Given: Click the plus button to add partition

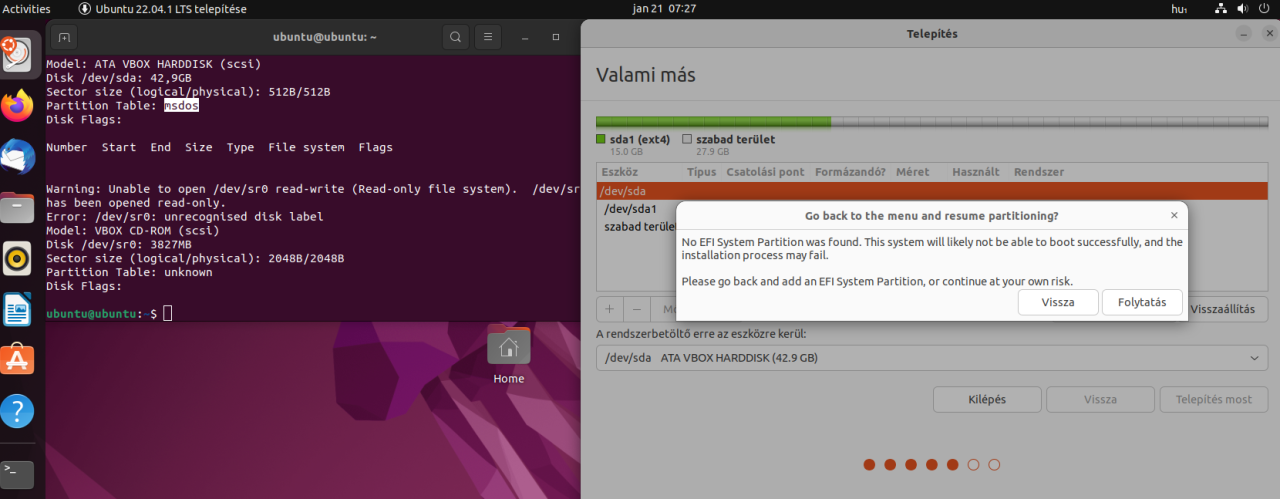Looking at the screenshot, I should (610, 308).
